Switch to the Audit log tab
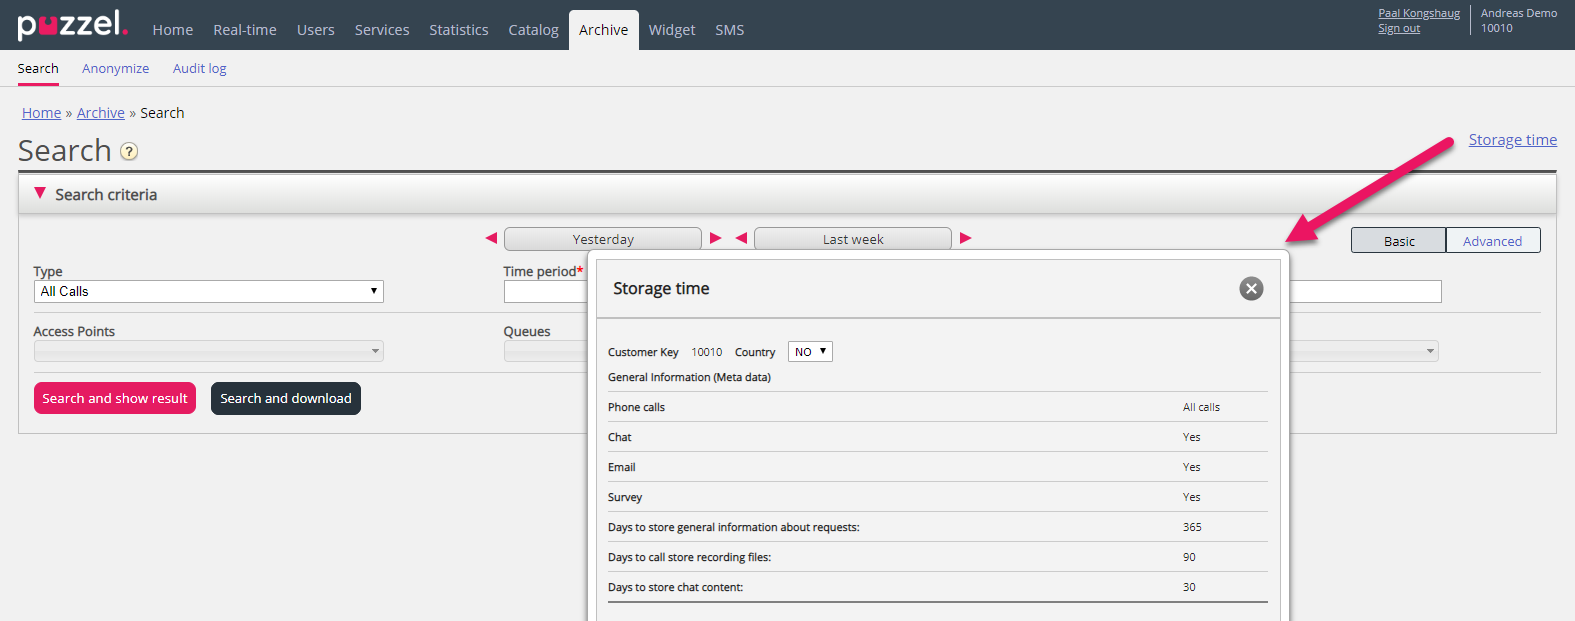This screenshot has width=1575, height=621. click(199, 68)
